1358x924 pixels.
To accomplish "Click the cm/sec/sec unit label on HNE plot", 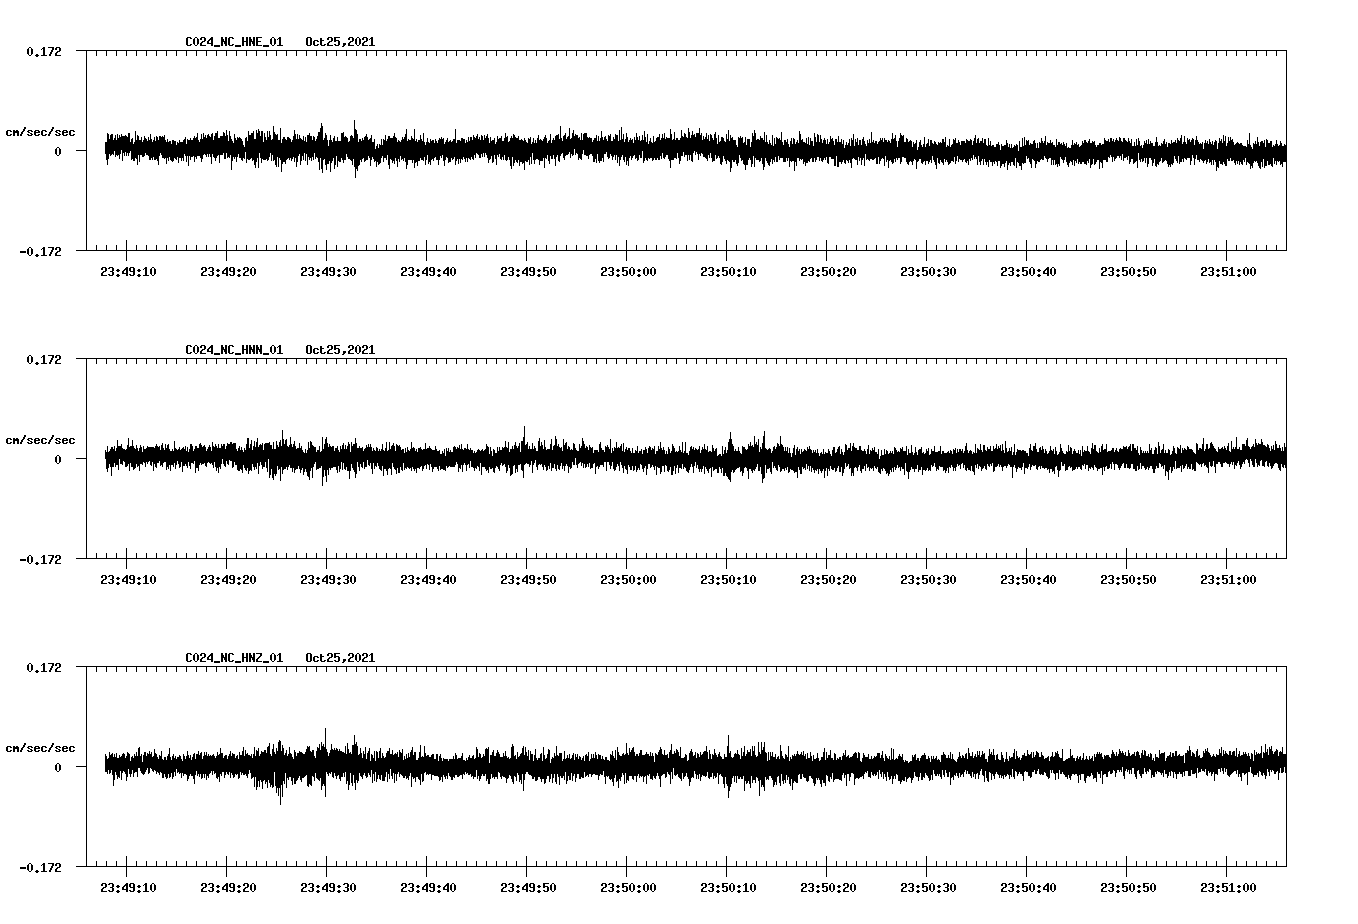I will pos(40,132).
